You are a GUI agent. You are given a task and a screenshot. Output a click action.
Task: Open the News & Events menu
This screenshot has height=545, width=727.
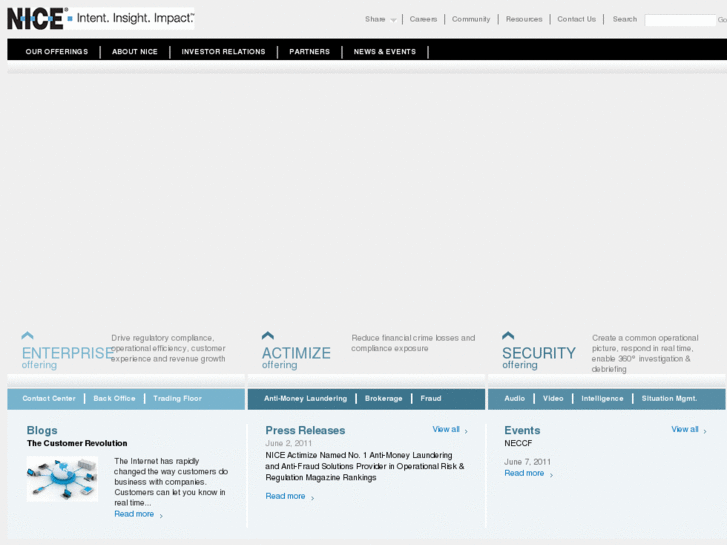pyautogui.click(x=384, y=51)
